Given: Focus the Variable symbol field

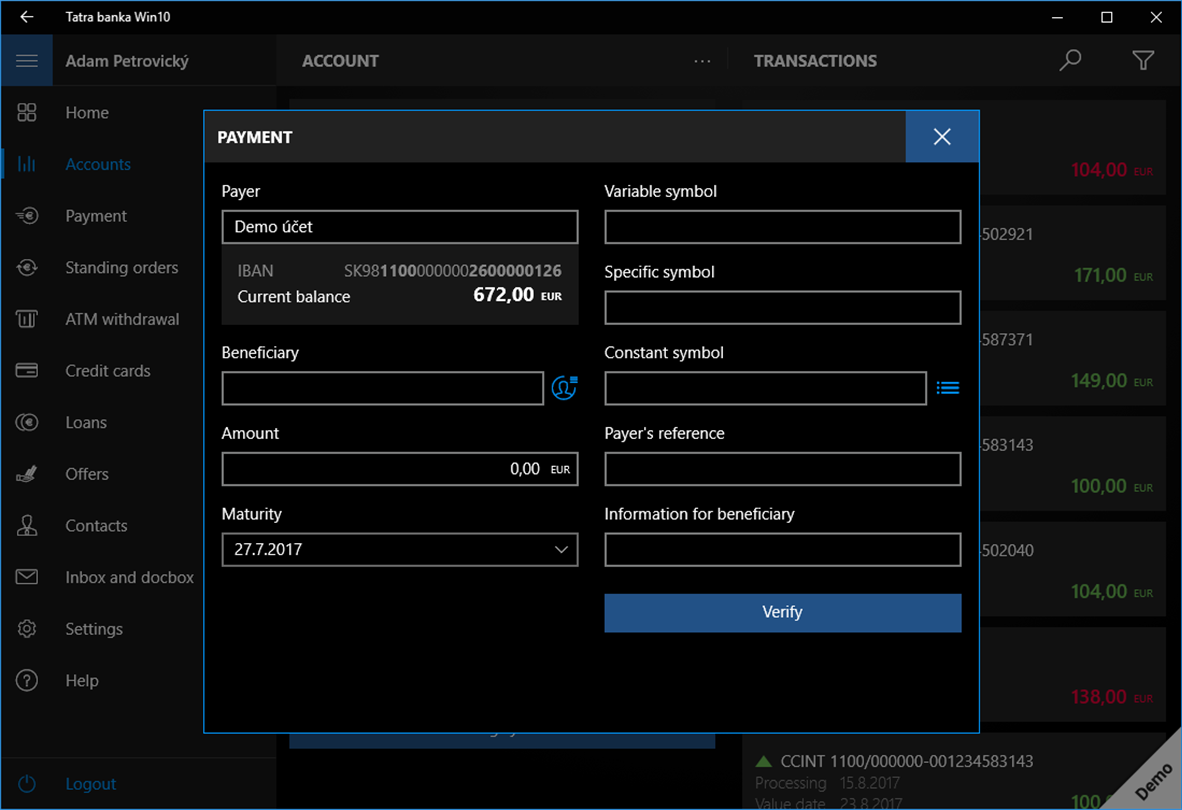Looking at the screenshot, I should pos(782,227).
